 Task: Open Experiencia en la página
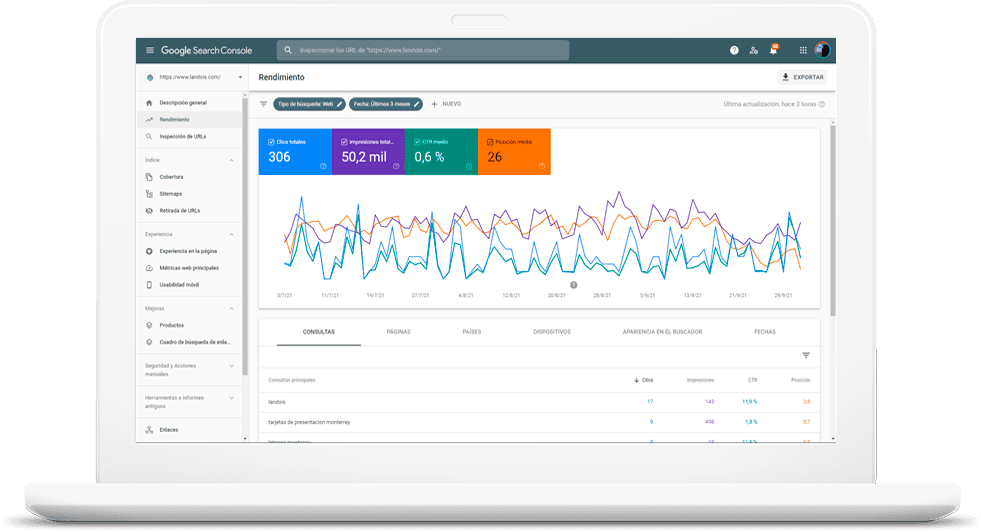coord(189,251)
